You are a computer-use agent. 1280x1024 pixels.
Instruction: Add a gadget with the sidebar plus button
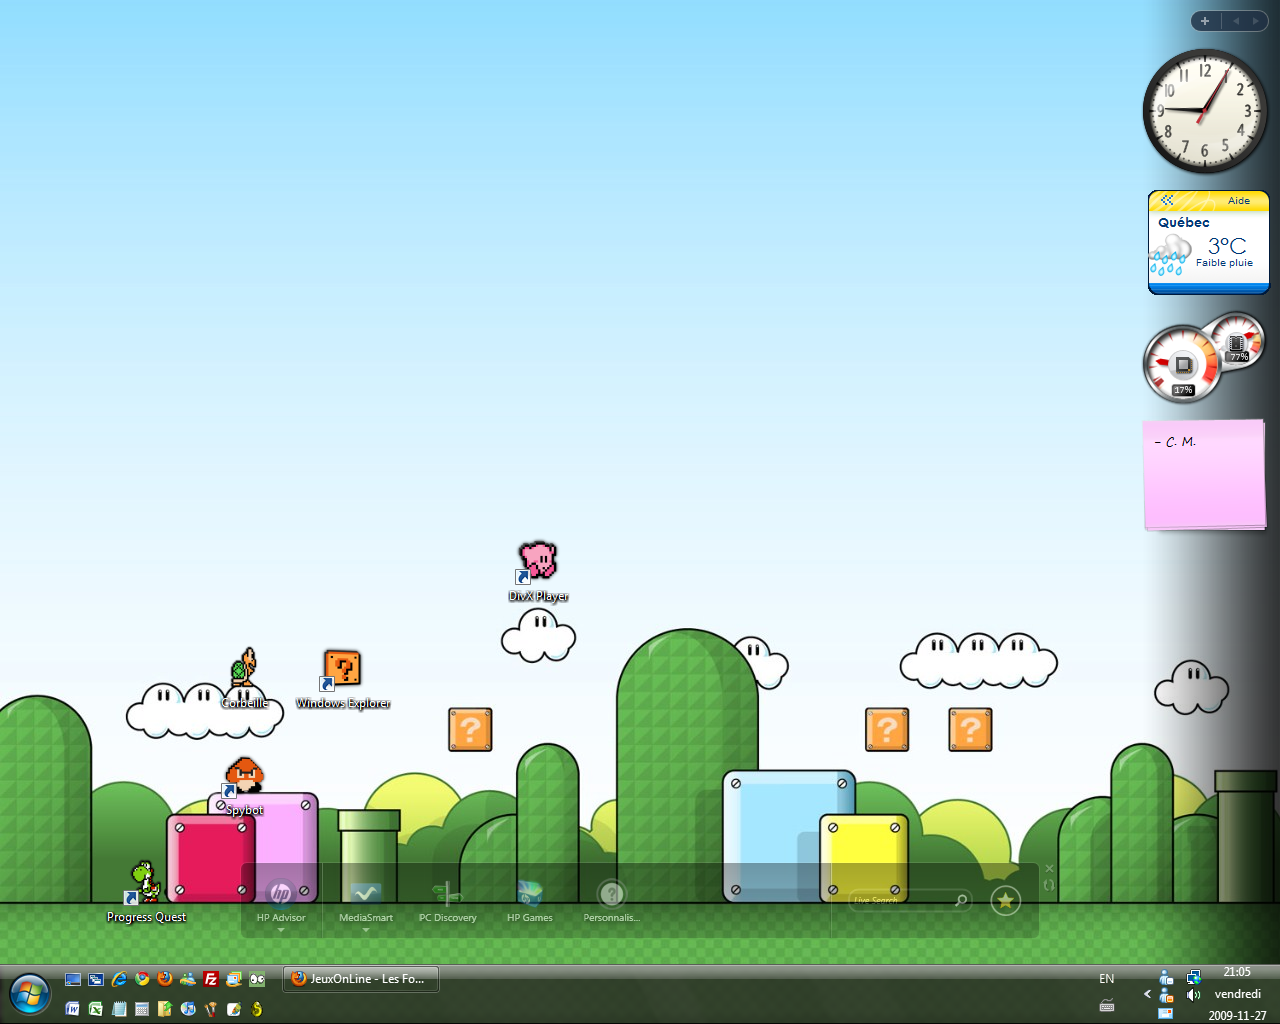[1205, 21]
